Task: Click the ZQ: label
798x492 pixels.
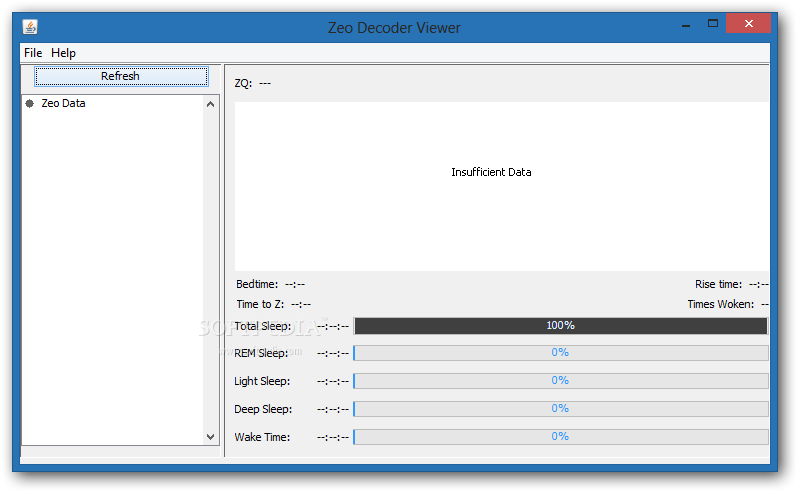Action: pyautogui.click(x=243, y=83)
